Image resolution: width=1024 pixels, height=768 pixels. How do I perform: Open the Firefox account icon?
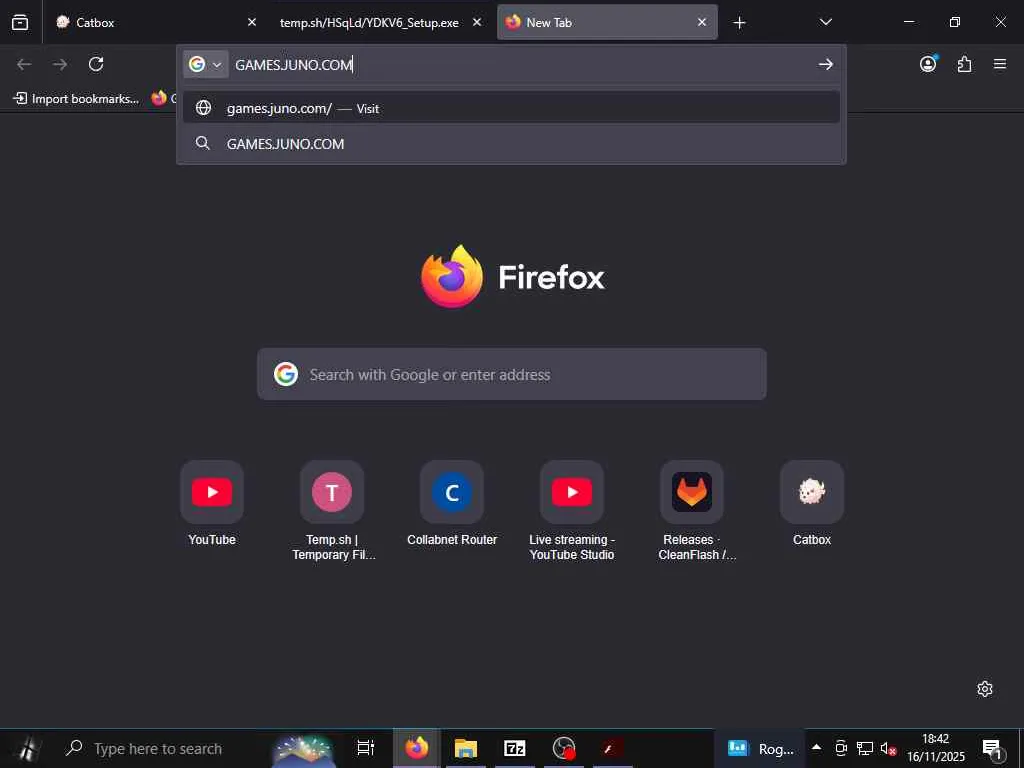(x=928, y=63)
